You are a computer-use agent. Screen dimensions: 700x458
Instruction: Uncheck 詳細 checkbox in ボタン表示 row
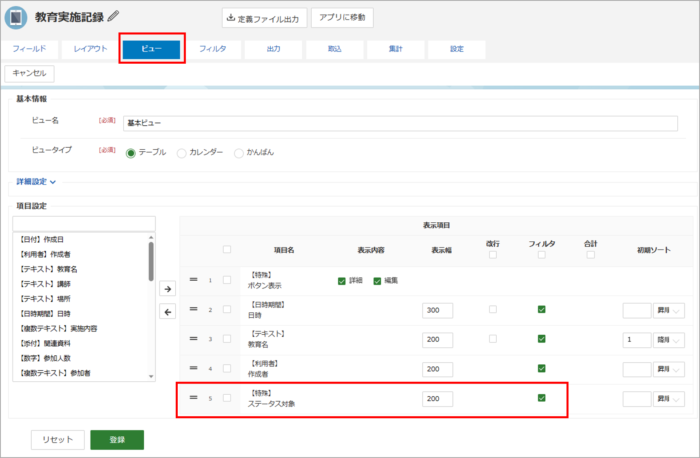(x=342, y=281)
